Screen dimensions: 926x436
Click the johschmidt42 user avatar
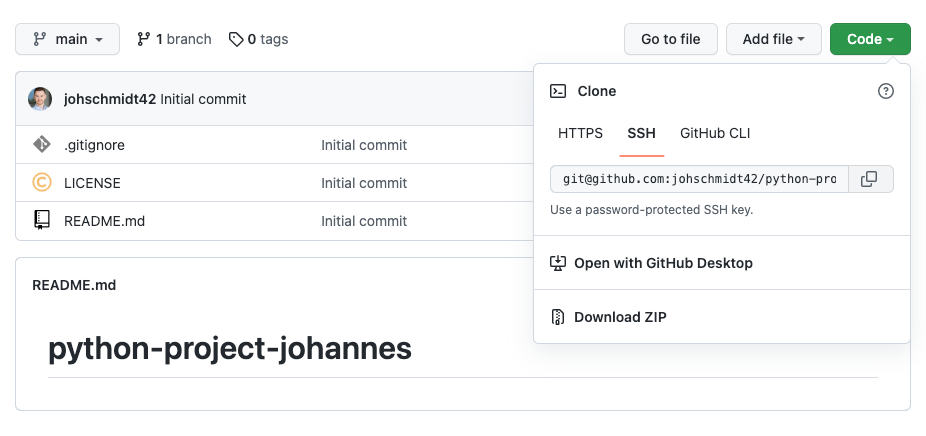coord(40,99)
